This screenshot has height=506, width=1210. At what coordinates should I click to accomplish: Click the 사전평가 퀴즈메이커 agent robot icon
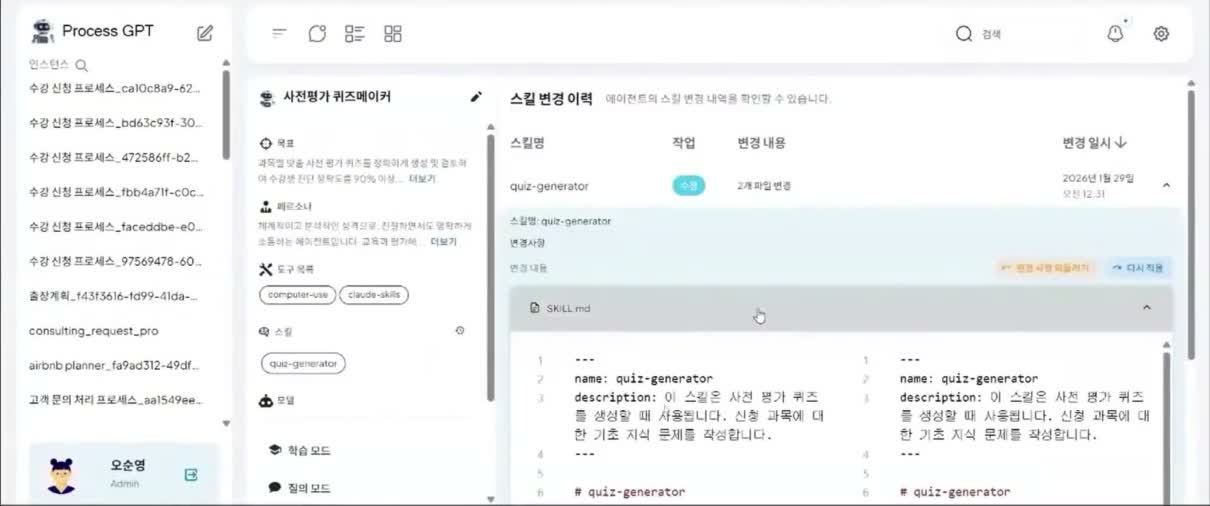click(267, 98)
